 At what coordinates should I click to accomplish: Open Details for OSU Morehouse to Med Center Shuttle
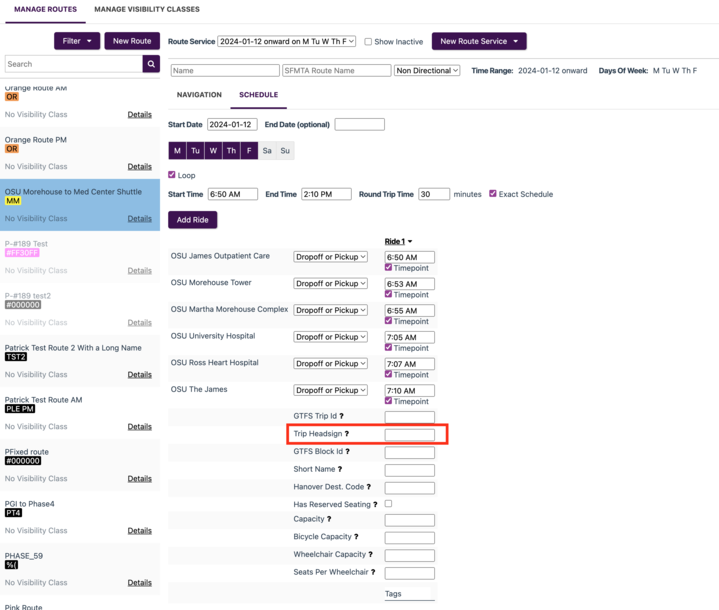[139, 219]
